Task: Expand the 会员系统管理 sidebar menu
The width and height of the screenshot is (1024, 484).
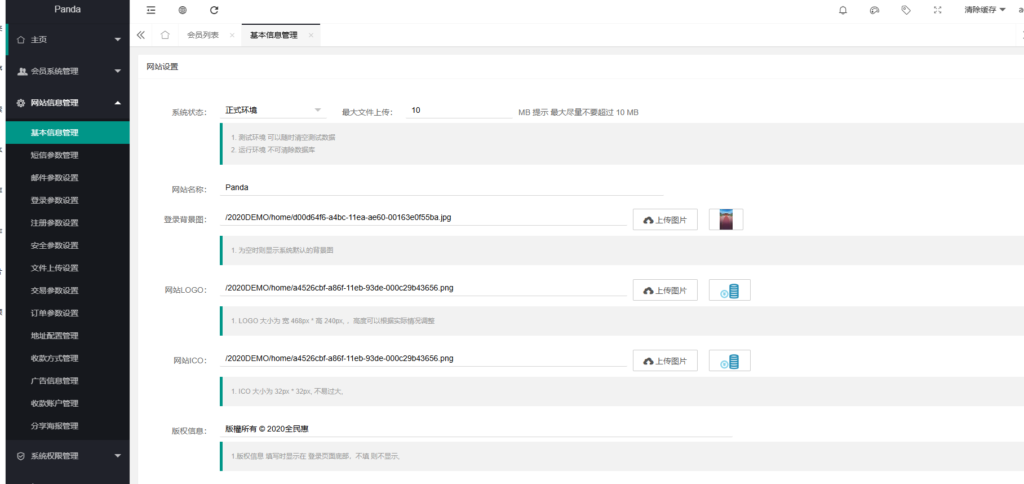Action: 65,71
